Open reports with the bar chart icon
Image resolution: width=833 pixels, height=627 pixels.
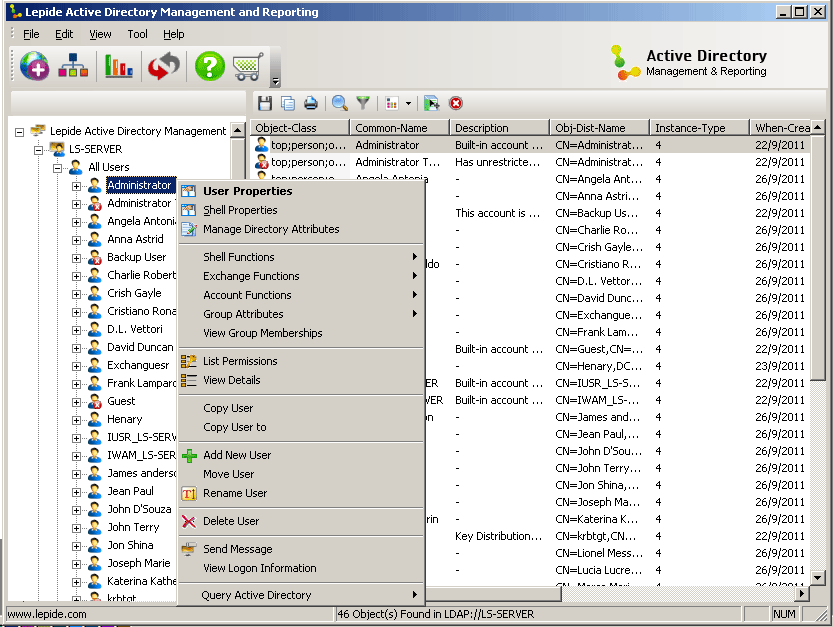(x=117, y=66)
